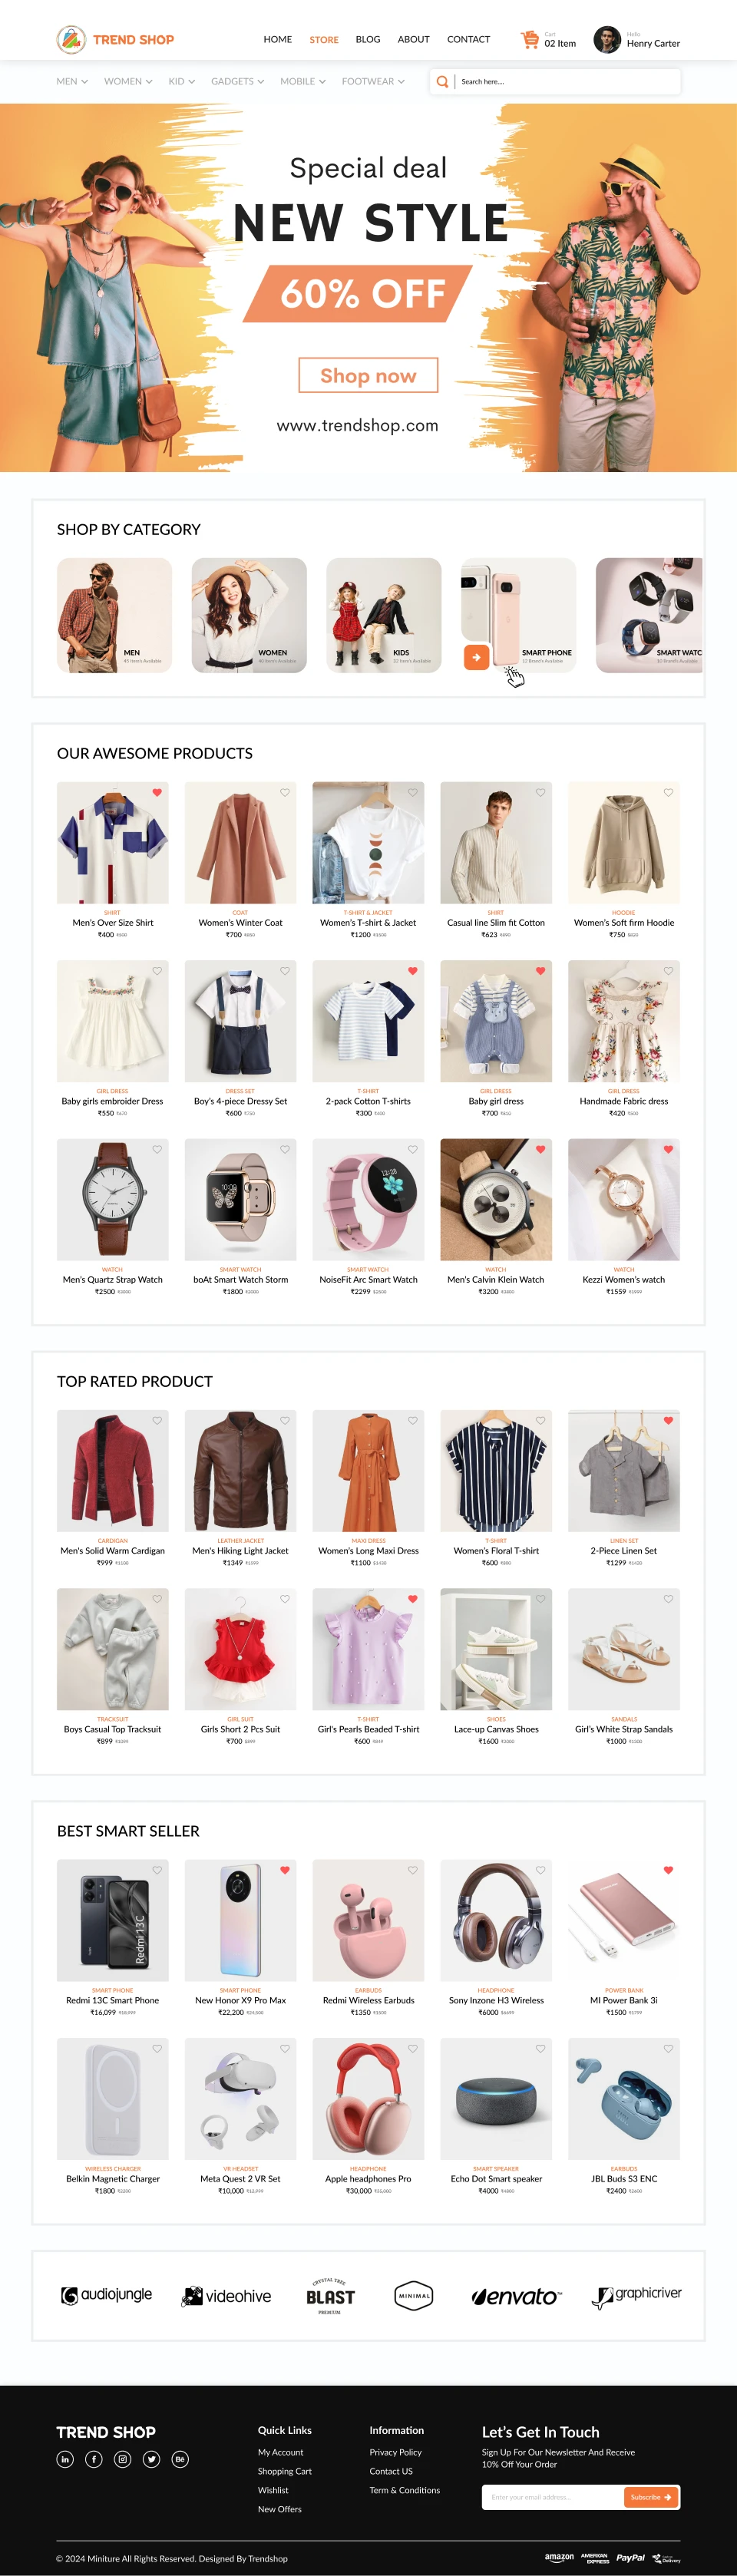This screenshot has height=2576, width=737.
Task: Expand the FOOTWEAR dropdown menu
Action: [373, 82]
